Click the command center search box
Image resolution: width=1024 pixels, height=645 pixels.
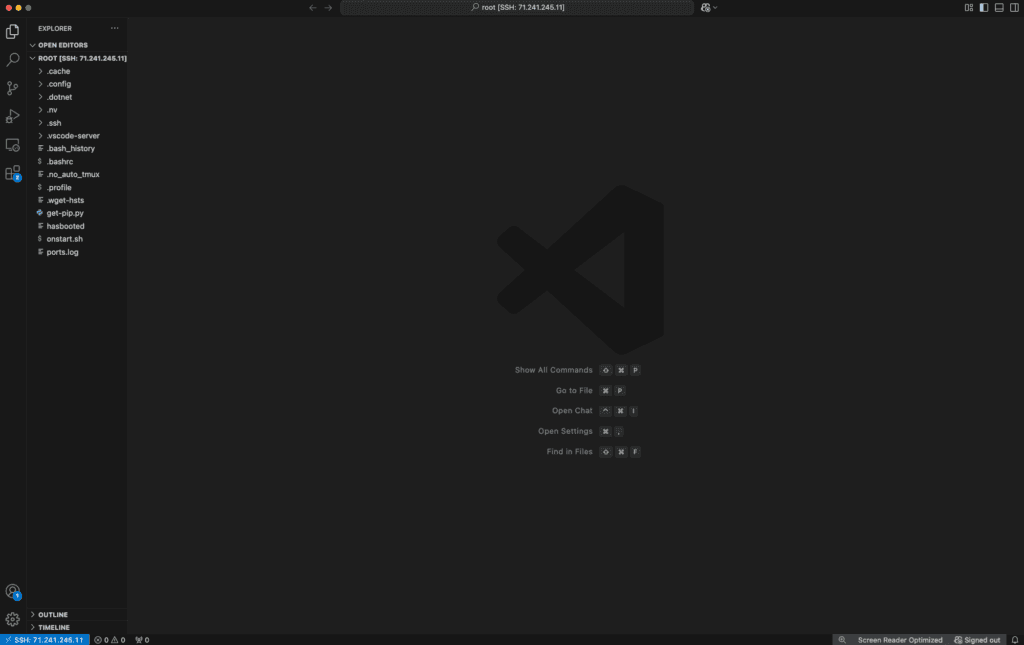pos(517,8)
